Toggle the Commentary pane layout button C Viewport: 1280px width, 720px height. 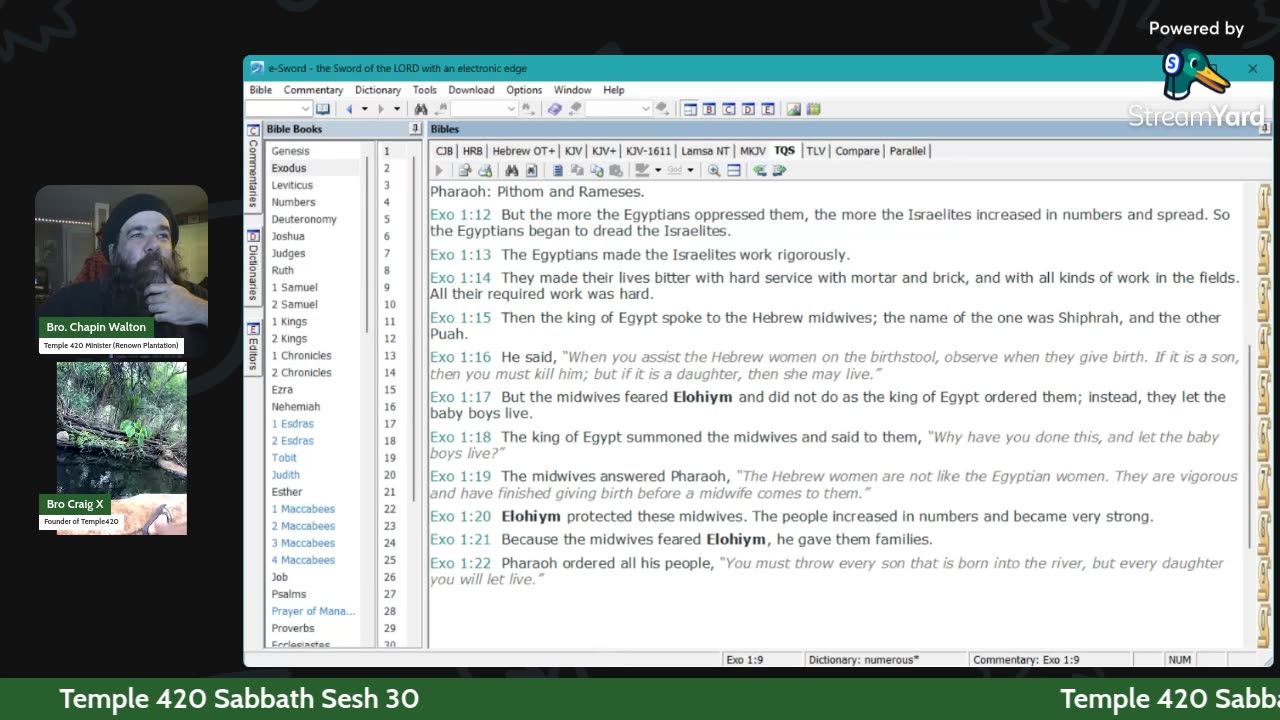729,109
